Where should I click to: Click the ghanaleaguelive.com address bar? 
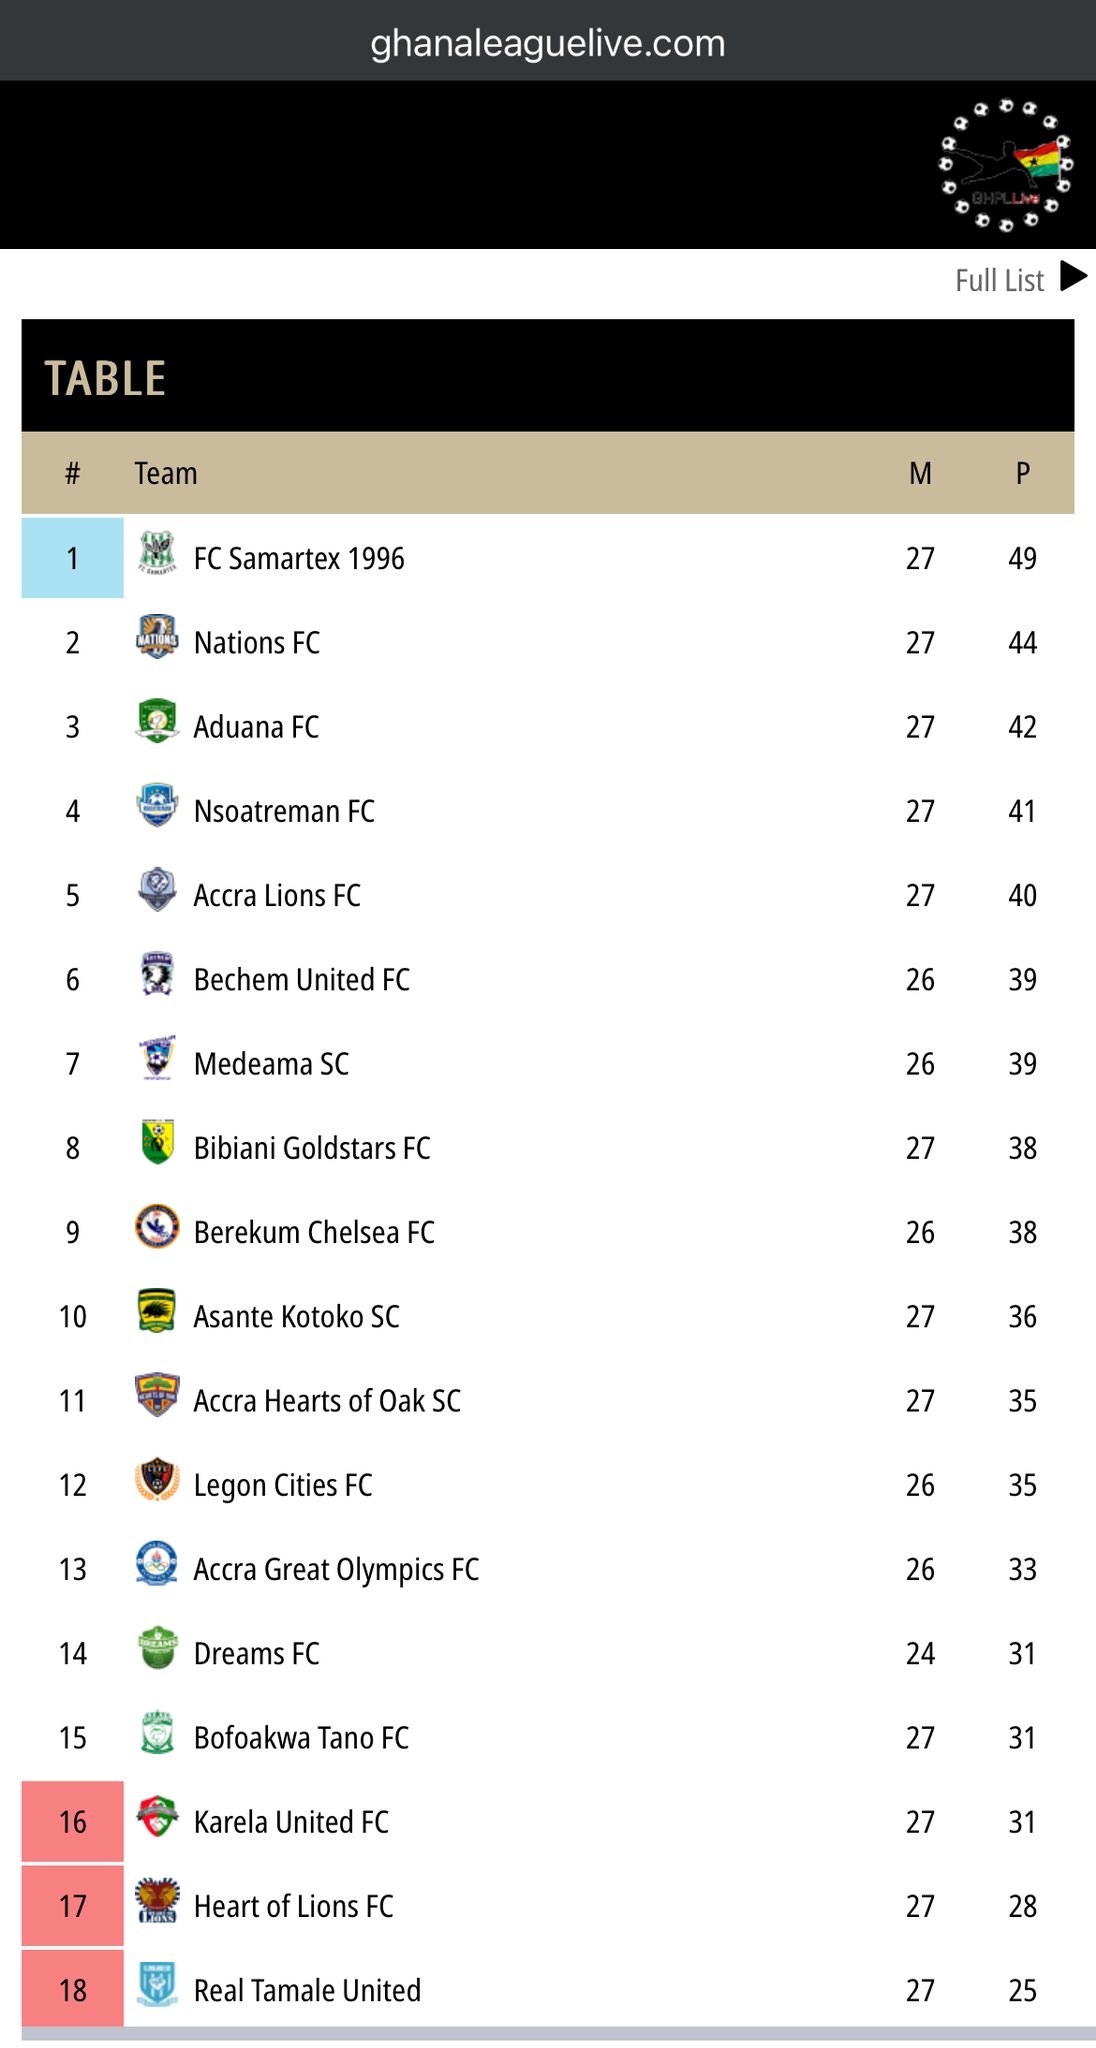coord(548,43)
